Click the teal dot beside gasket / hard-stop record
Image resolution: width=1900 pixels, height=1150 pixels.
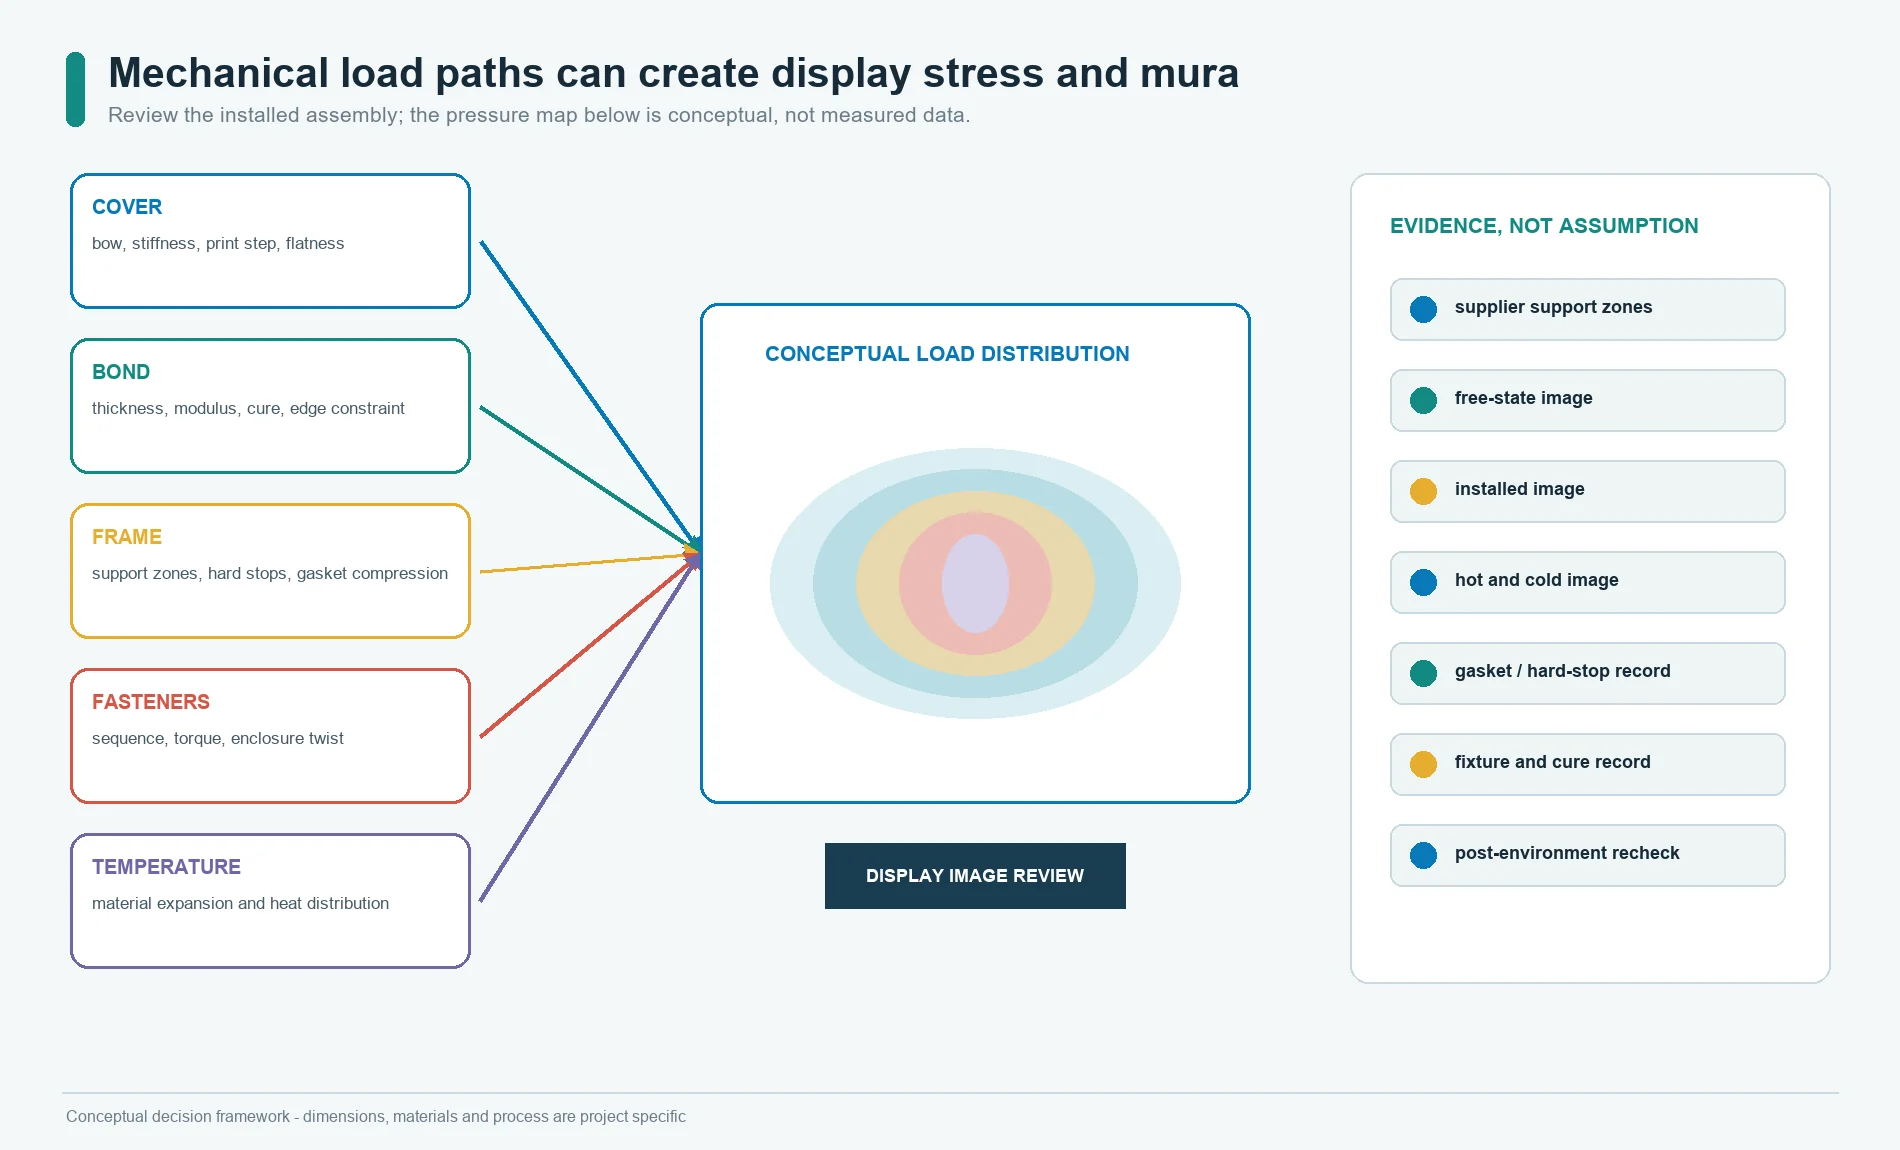(x=1423, y=673)
